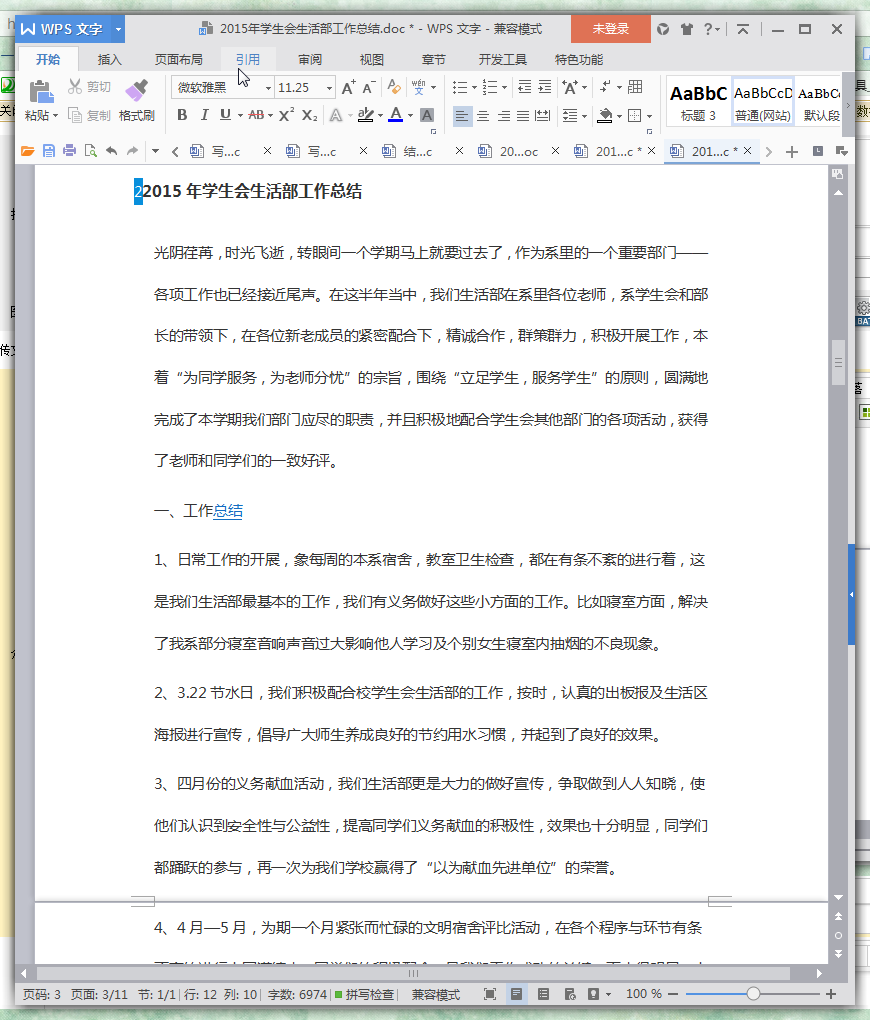The image size is (870, 1020).
Task: Click the save disk icon
Action: tap(49, 151)
